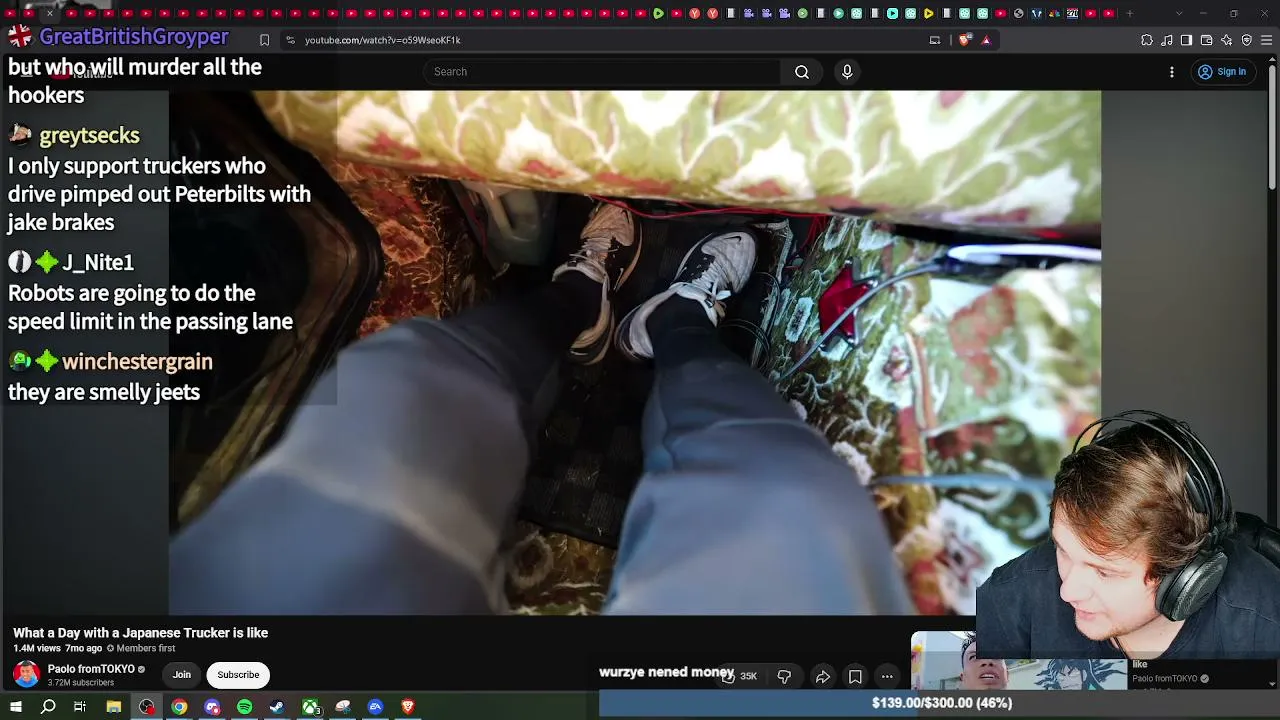
Task: Open Discord from the taskbar
Action: point(212,707)
